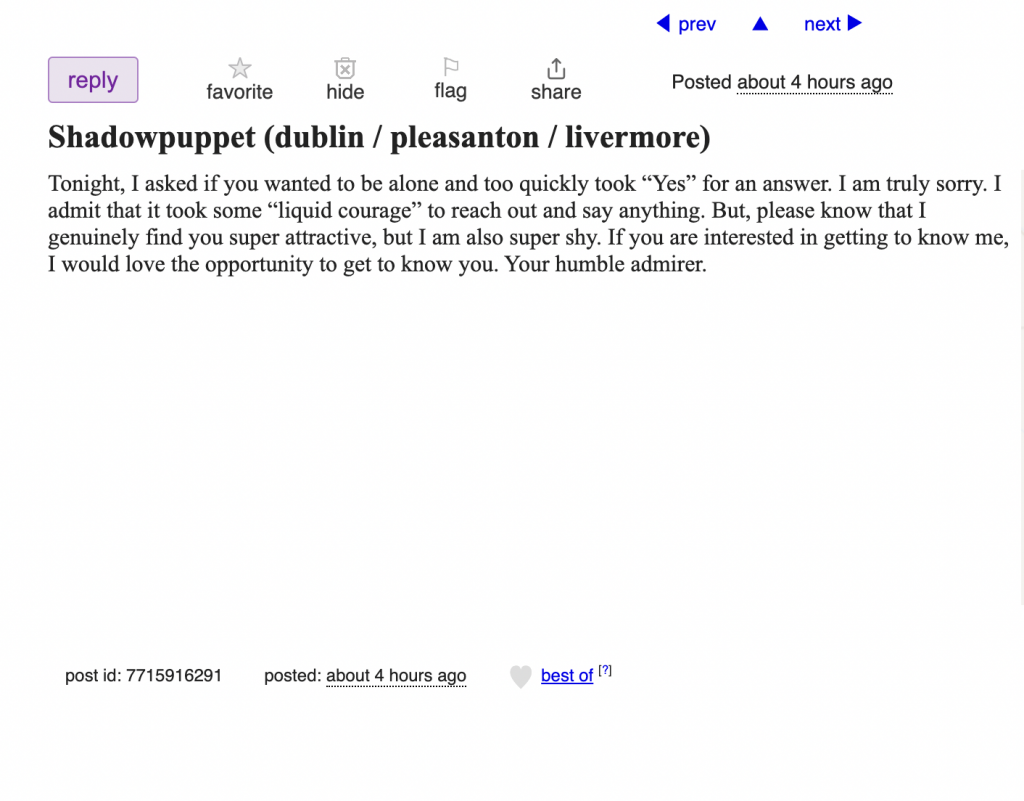Open the share arrow icon
Image resolution: width=1024 pixels, height=801 pixels.
click(x=556, y=69)
